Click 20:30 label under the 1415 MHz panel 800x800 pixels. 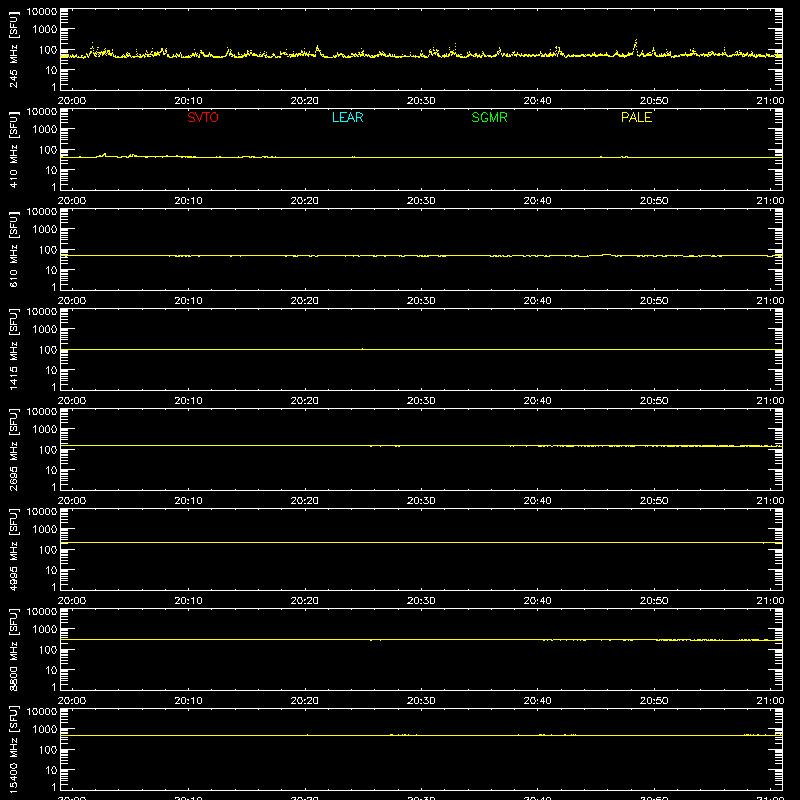(421, 401)
